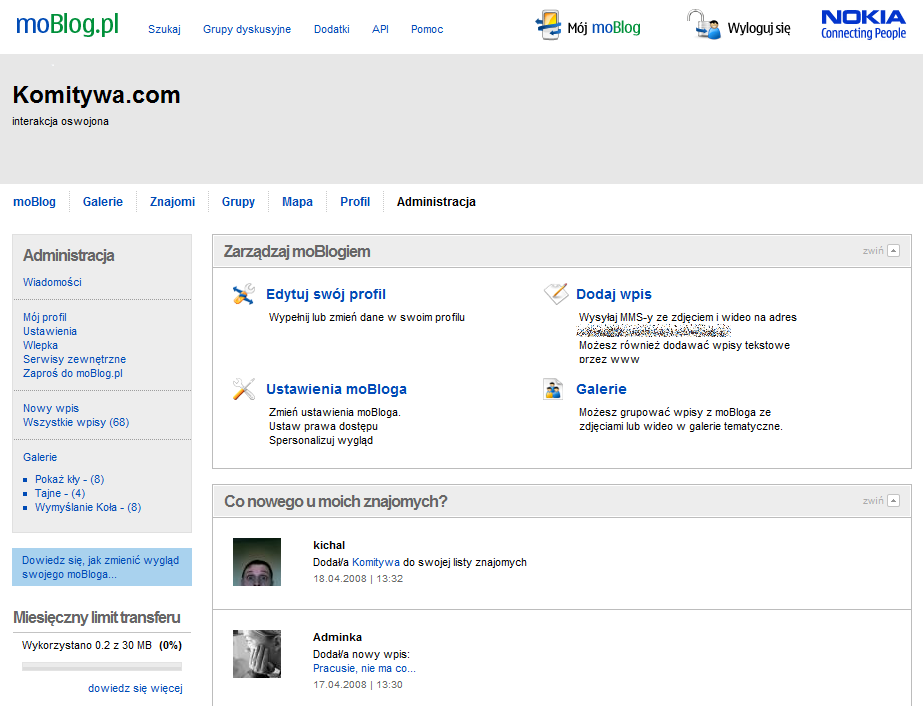Create a post via Nowy wpis
This screenshot has width=923, height=706.
click(51, 409)
